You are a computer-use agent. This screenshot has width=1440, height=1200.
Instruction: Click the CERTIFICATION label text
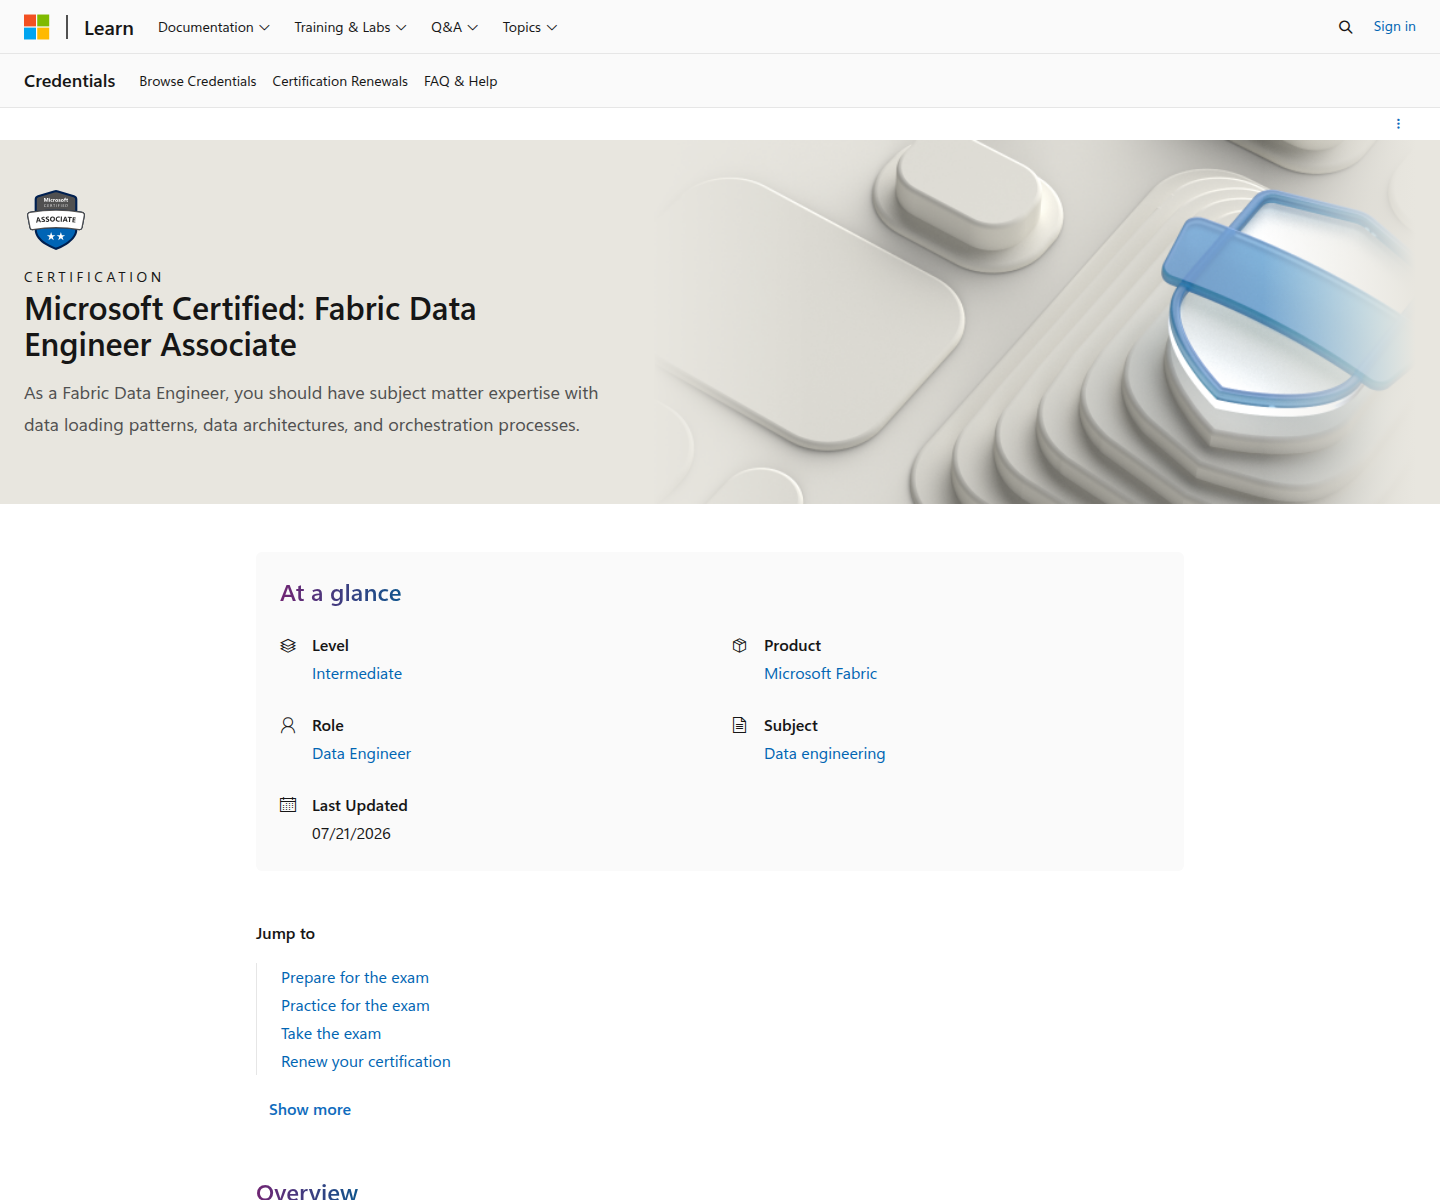(93, 277)
